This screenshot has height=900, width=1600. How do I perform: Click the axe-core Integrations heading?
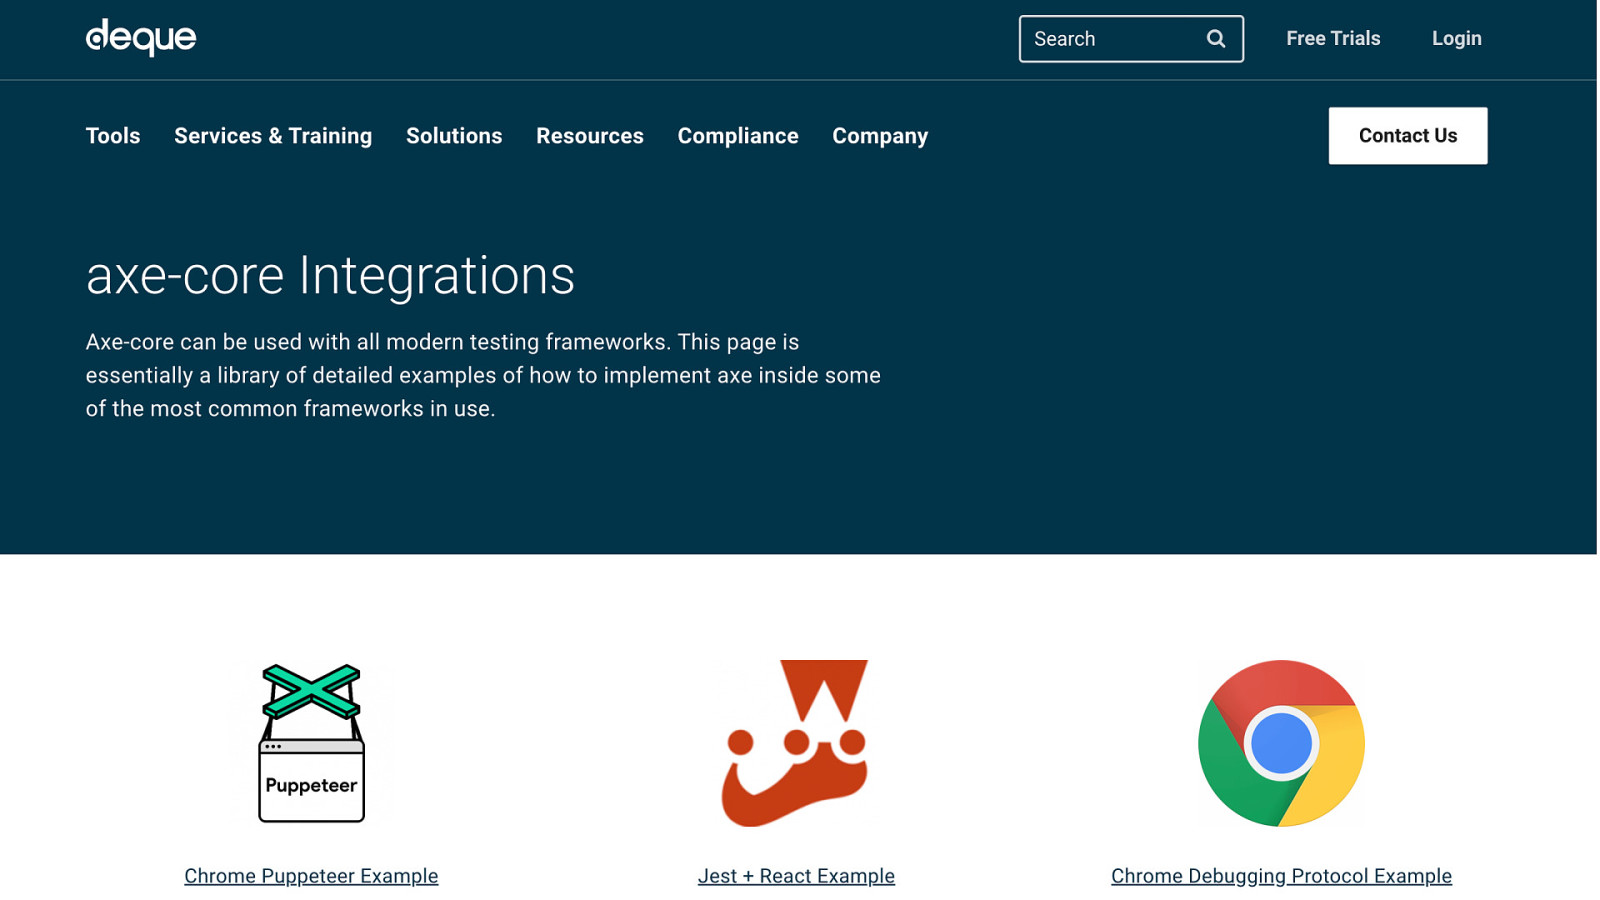tap(330, 276)
